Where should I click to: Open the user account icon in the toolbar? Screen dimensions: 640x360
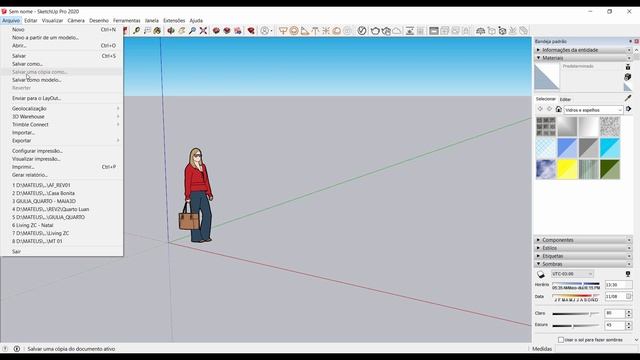tap(265, 31)
